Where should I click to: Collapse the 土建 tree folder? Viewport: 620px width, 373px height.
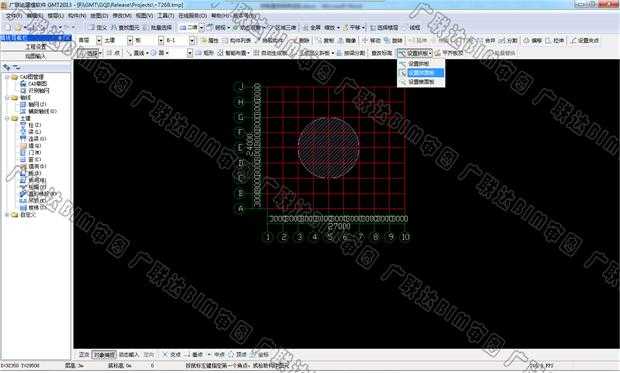pyautogui.click(x=7, y=118)
